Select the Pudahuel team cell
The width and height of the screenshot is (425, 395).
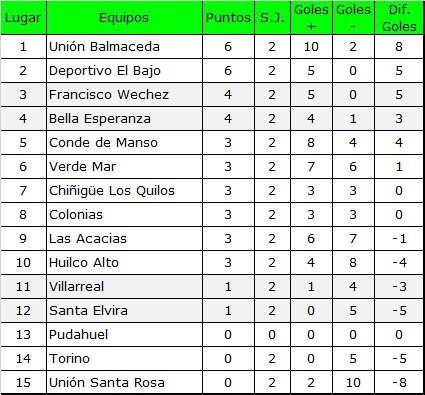pos(124,335)
